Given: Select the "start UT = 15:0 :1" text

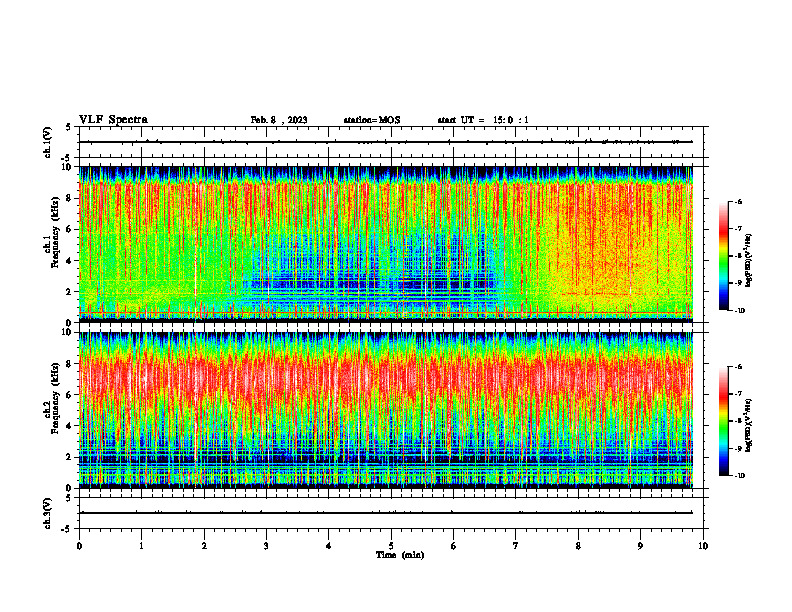Looking at the screenshot, I should tap(483, 120).
